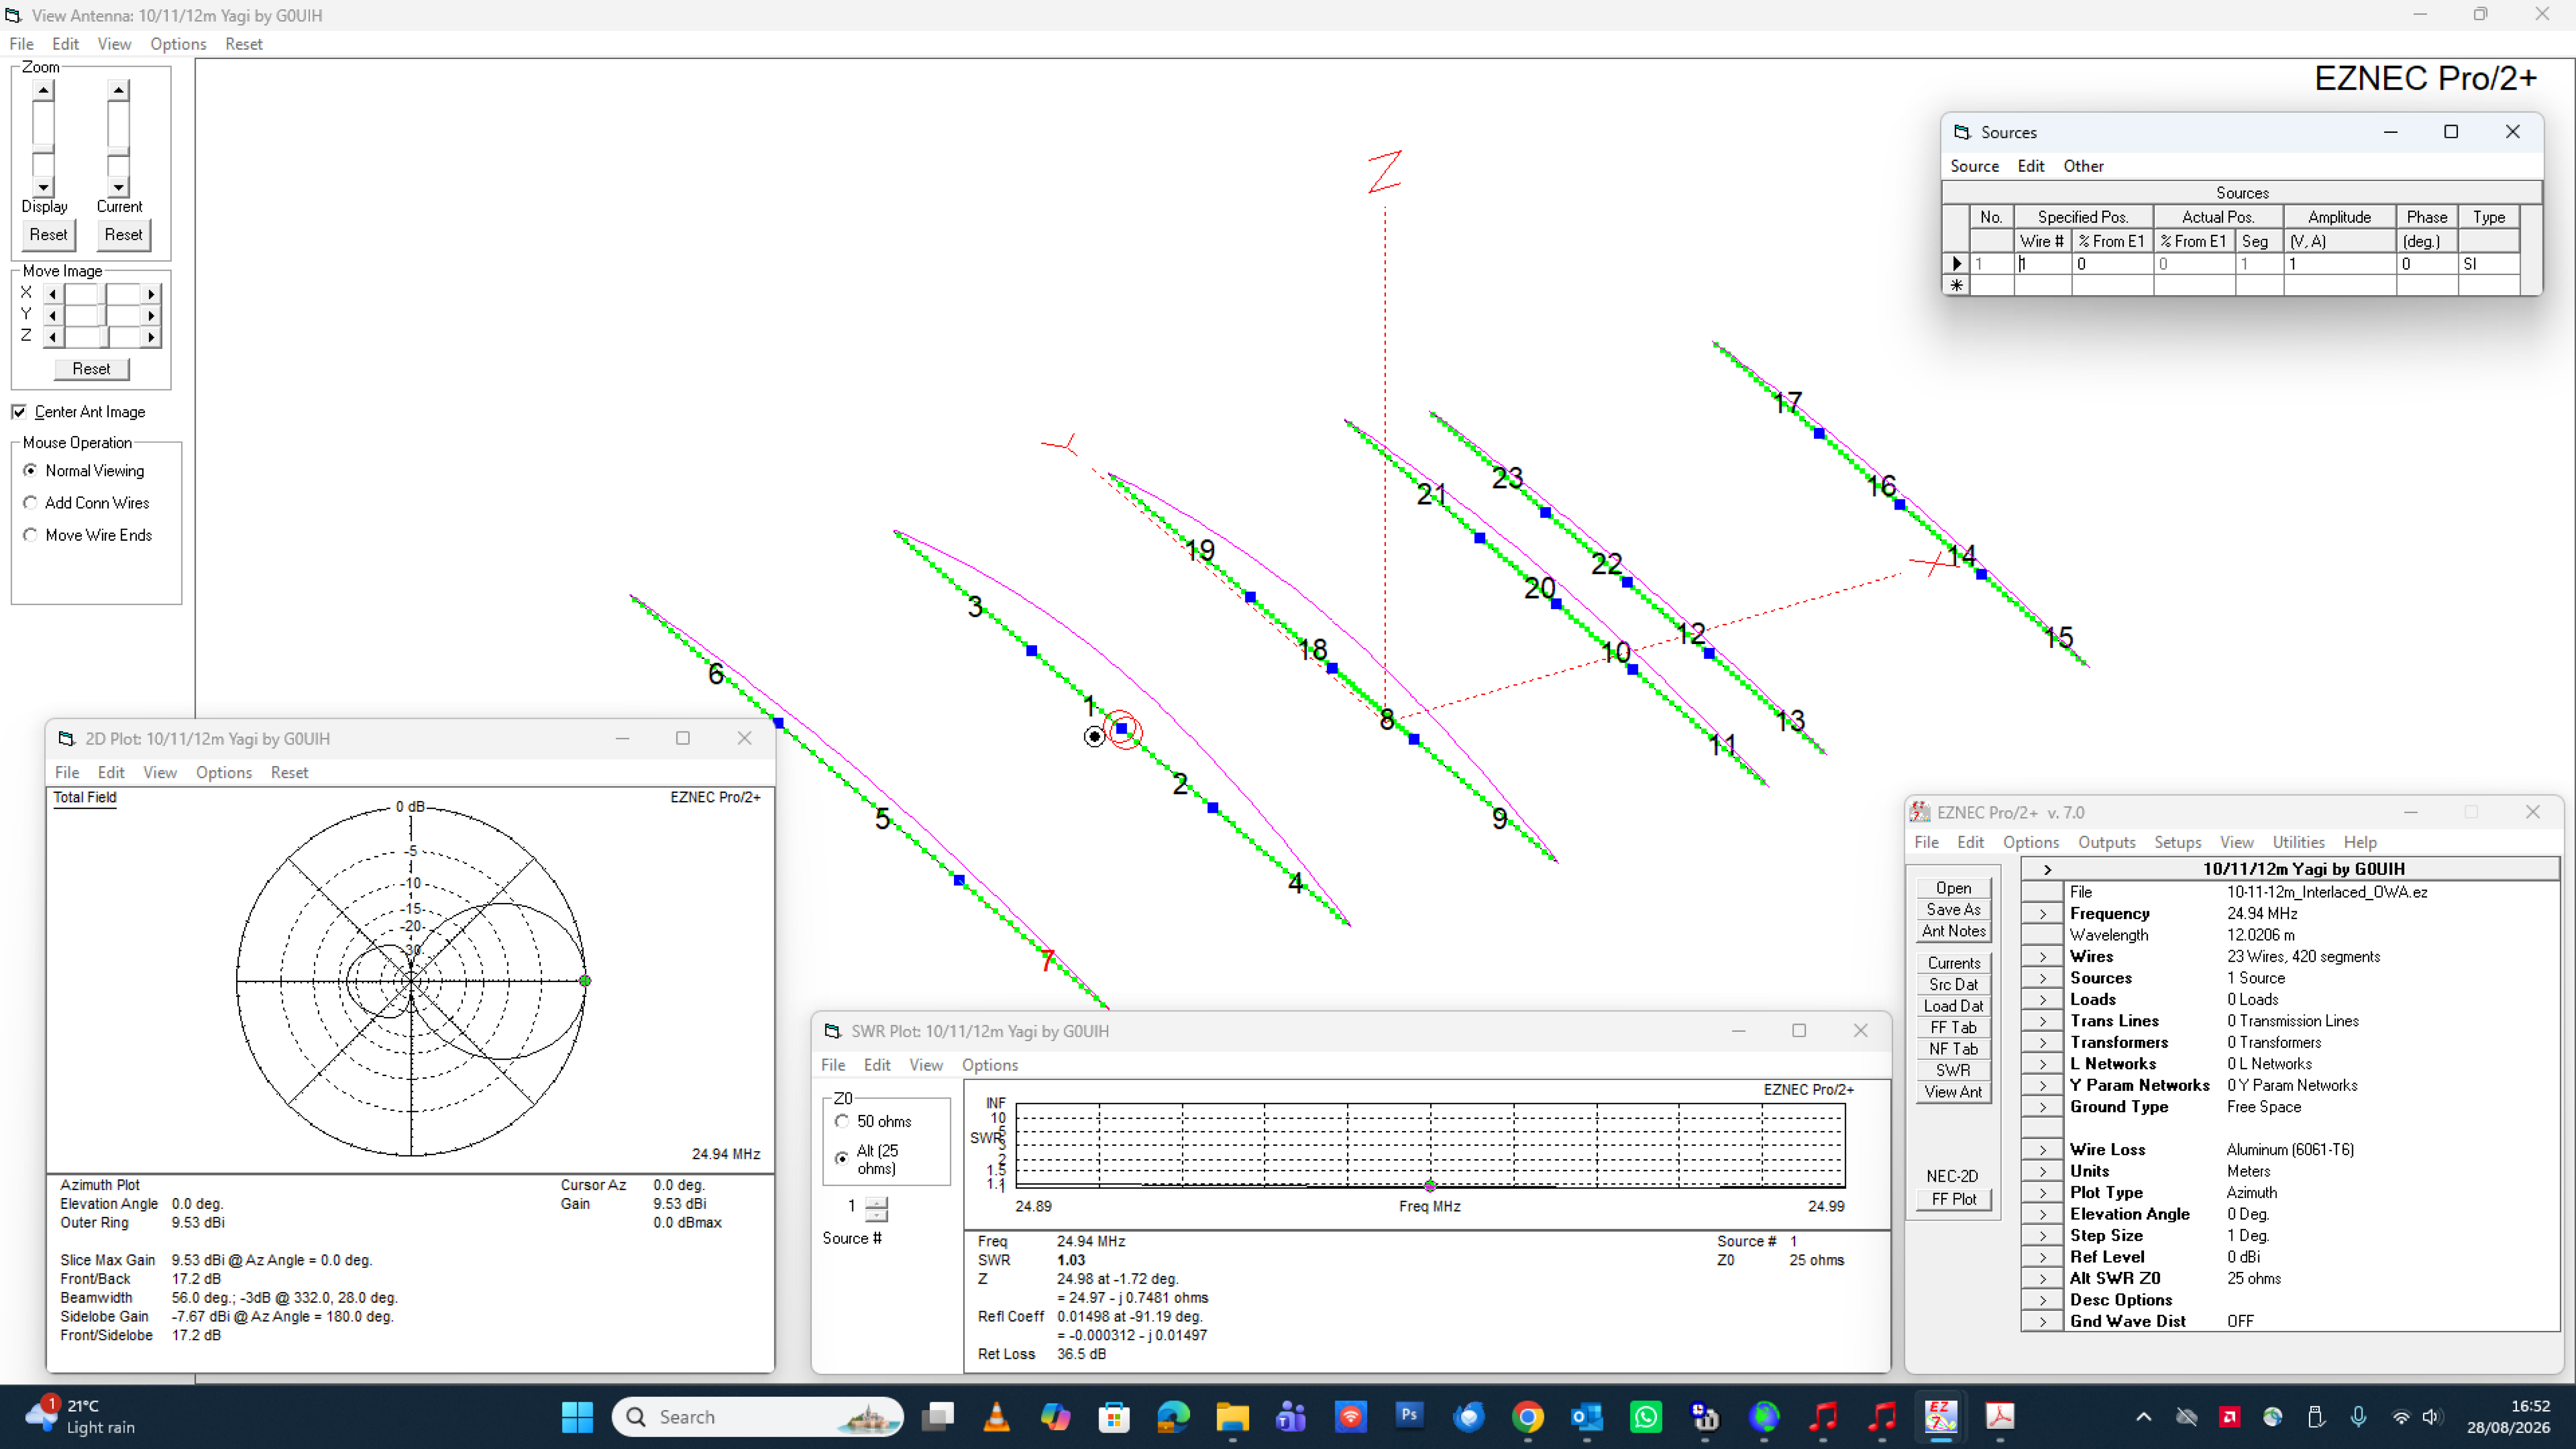The image size is (2576, 1449).
Task: Select Alt (25 ohms) Z0 option
Action: click(842, 1158)
